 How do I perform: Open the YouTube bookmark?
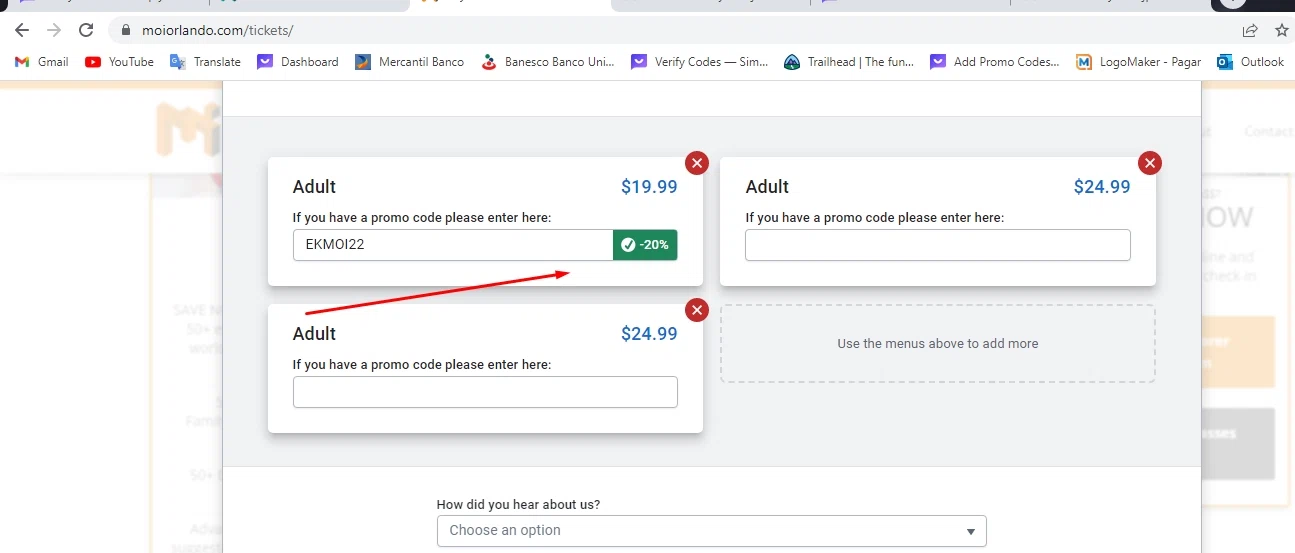coord(120,62)
